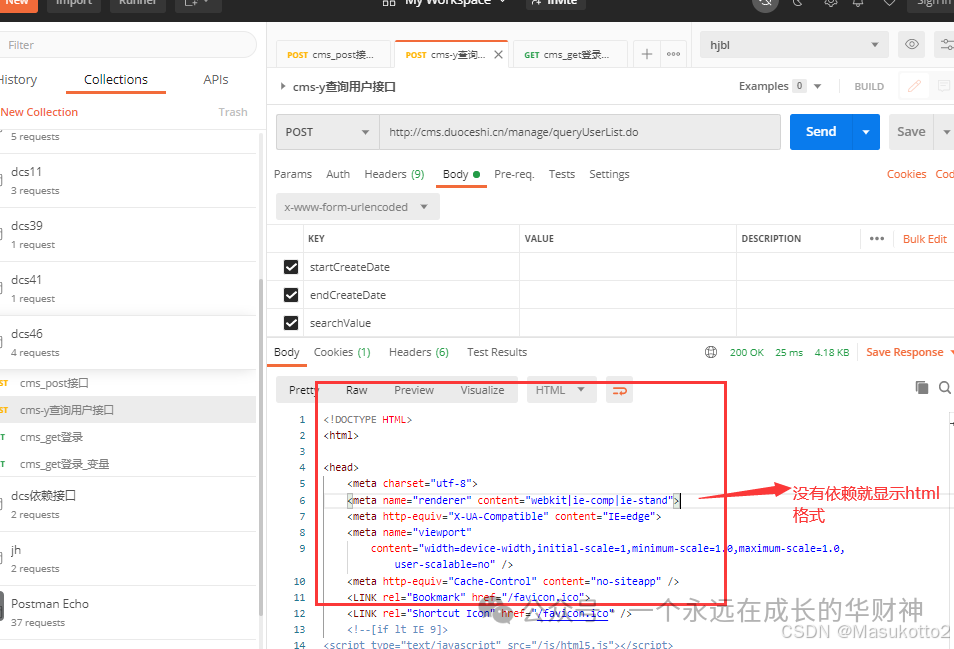Open search in response magnifier icon
The image size is (954, 649).
(x=945, y=387)
